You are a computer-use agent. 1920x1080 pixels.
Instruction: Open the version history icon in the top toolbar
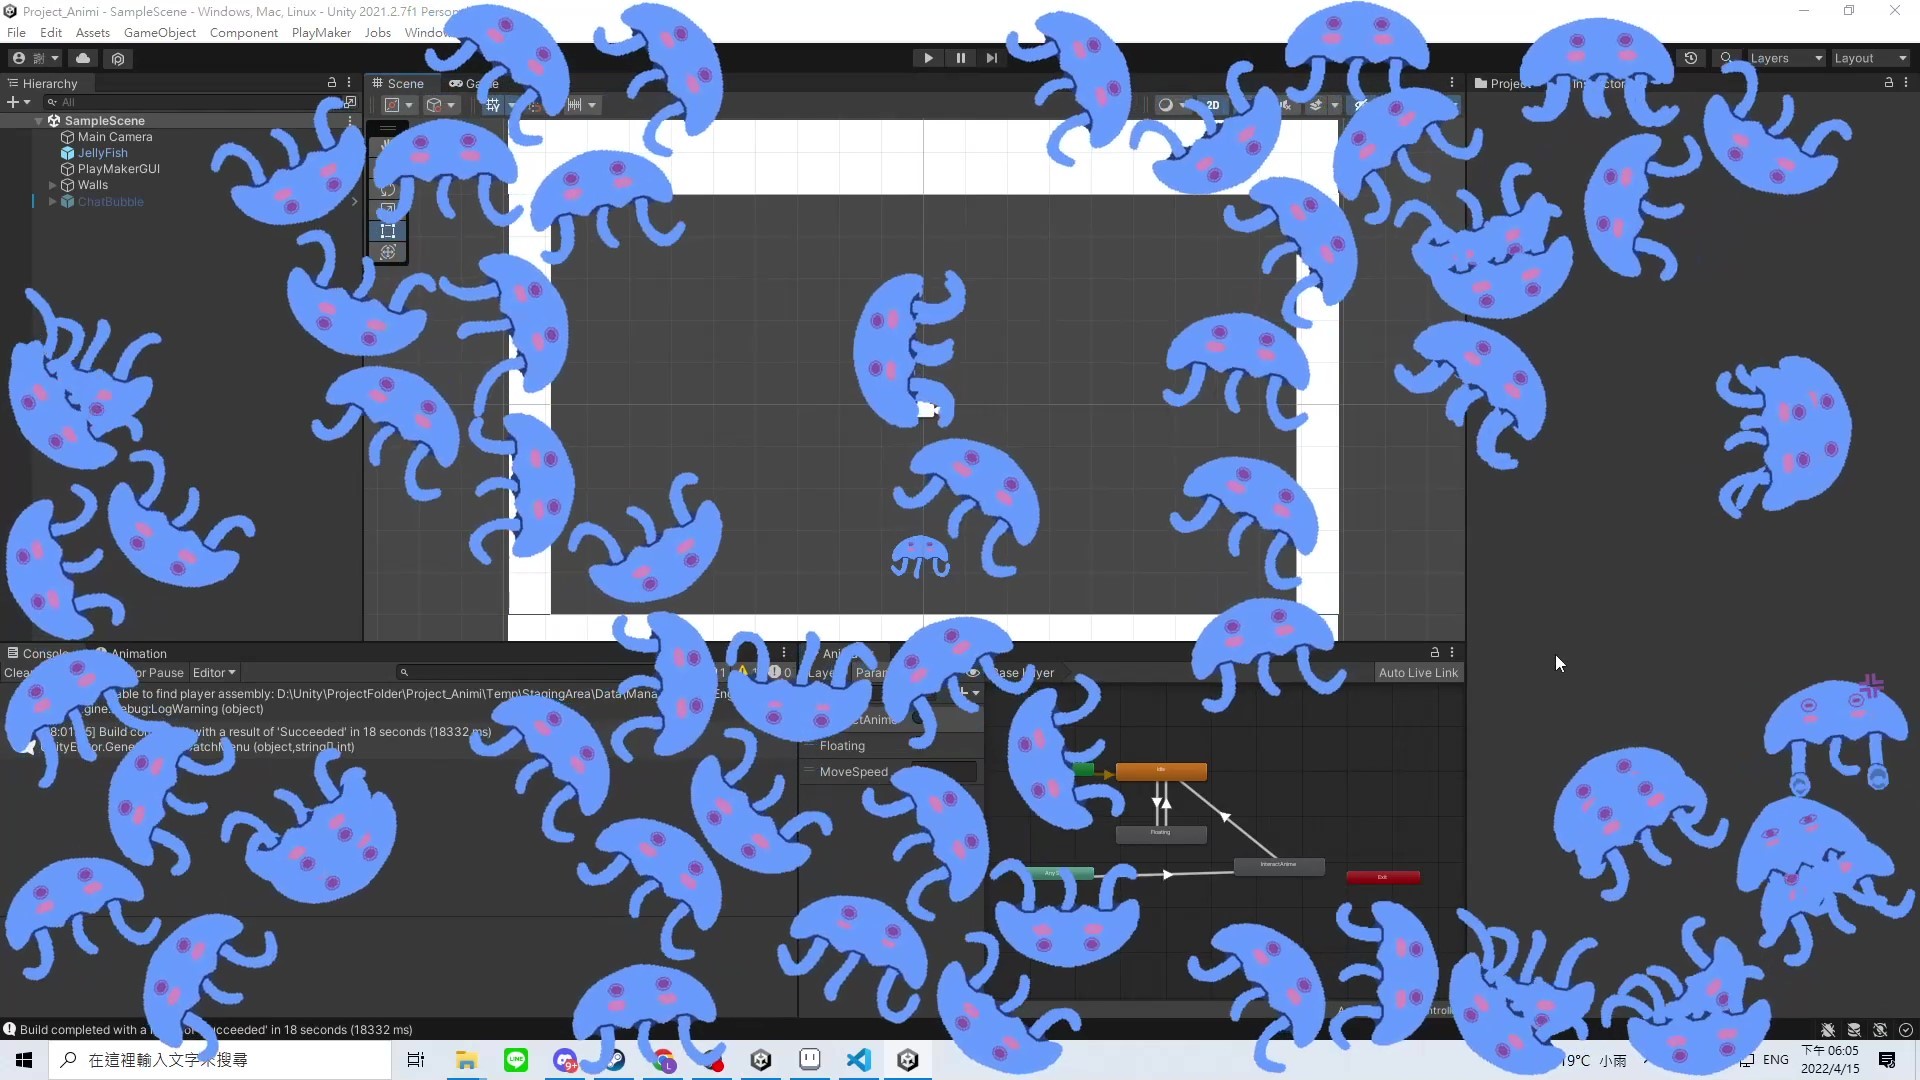click(x=1692, y=58)
